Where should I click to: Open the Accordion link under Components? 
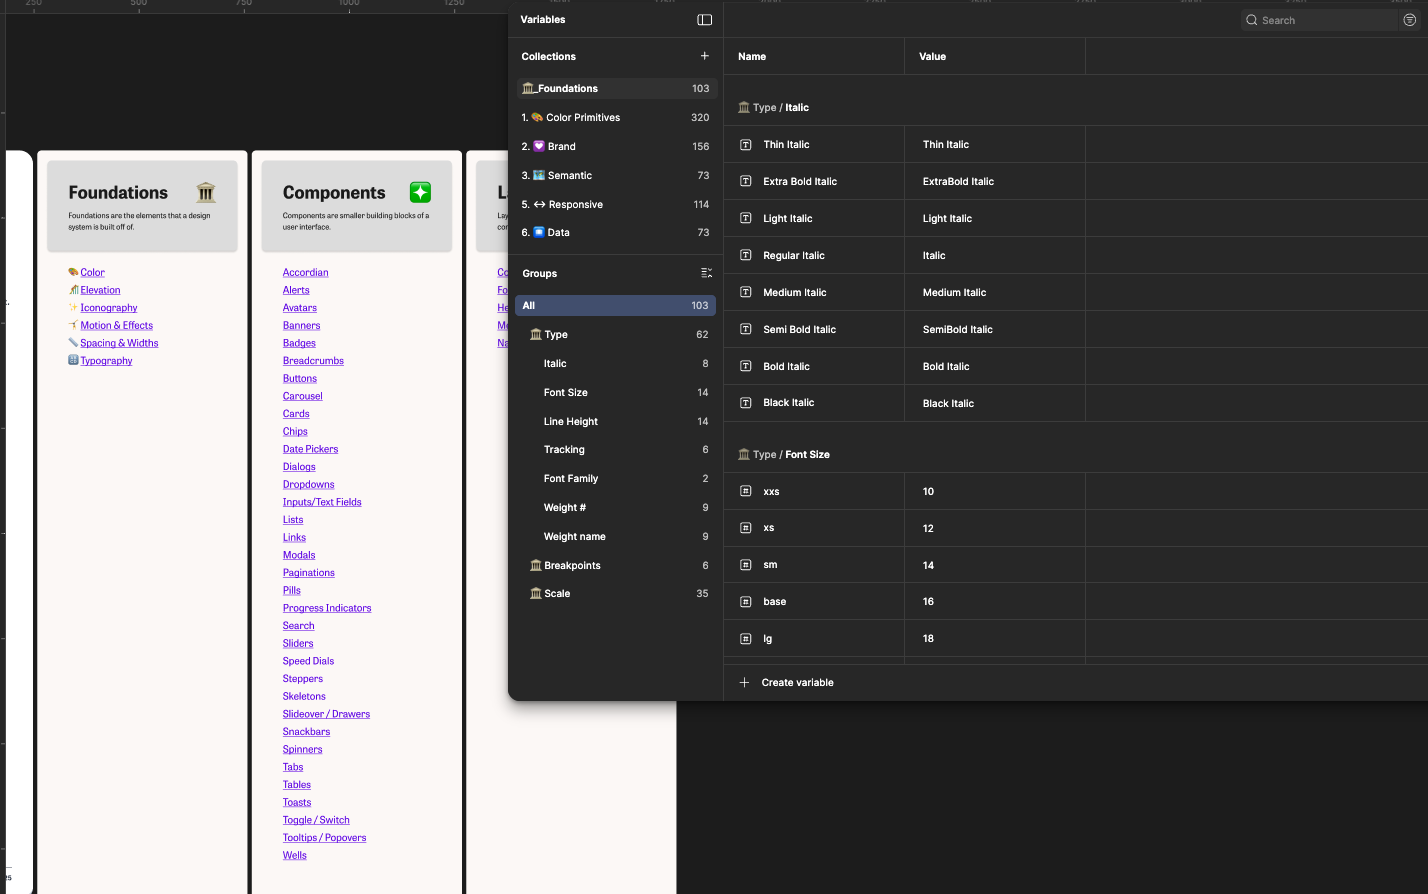(x=305, y=272)
